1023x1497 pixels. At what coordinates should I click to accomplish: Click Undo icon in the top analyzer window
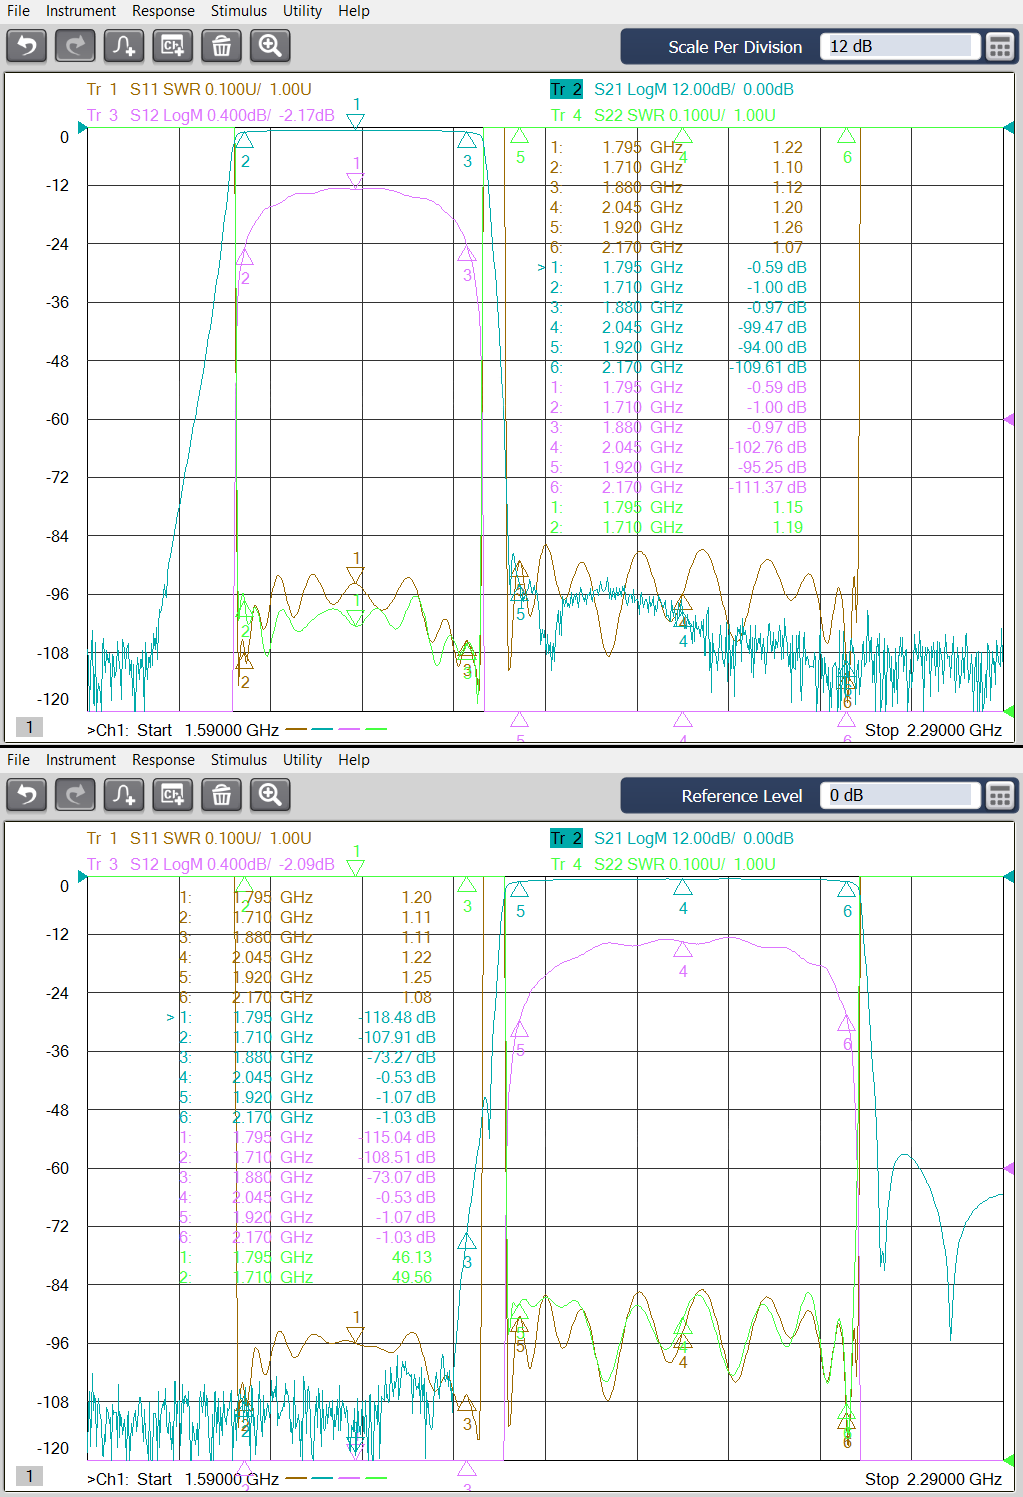[x=27, y=46]
